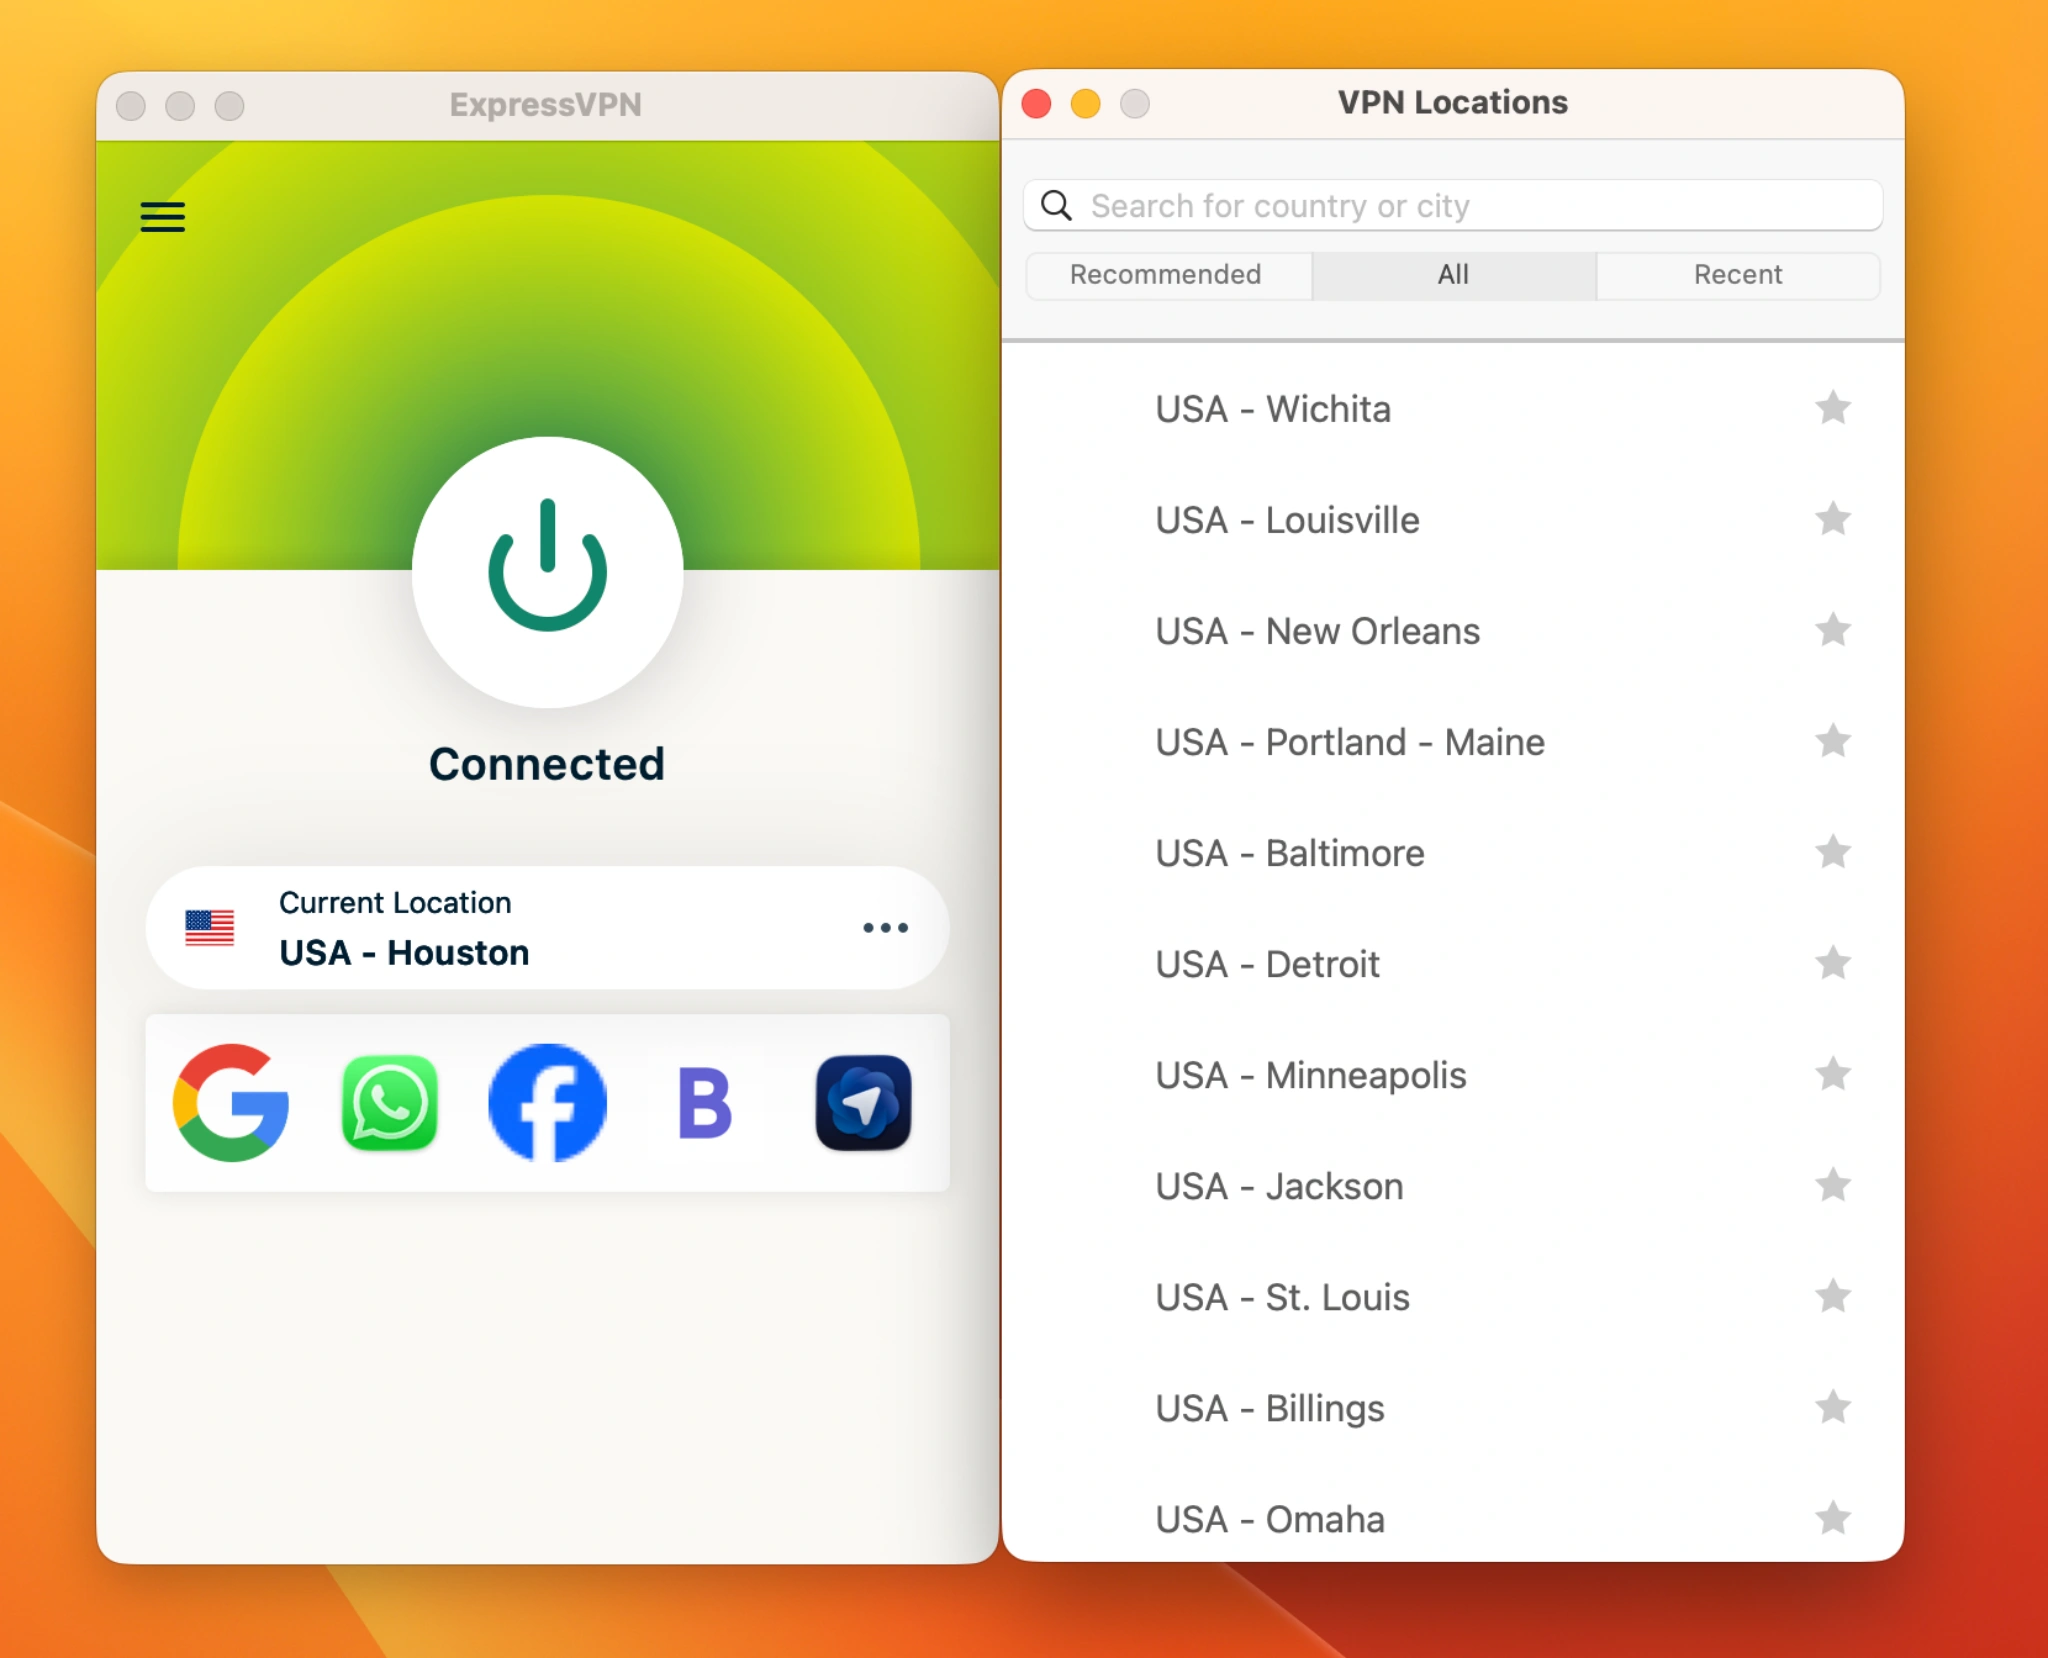Screen dimensions: 2048x1658
Task: Click the USA flag on Current Location card
Action: pyautogui.click(x=210, y=929)
